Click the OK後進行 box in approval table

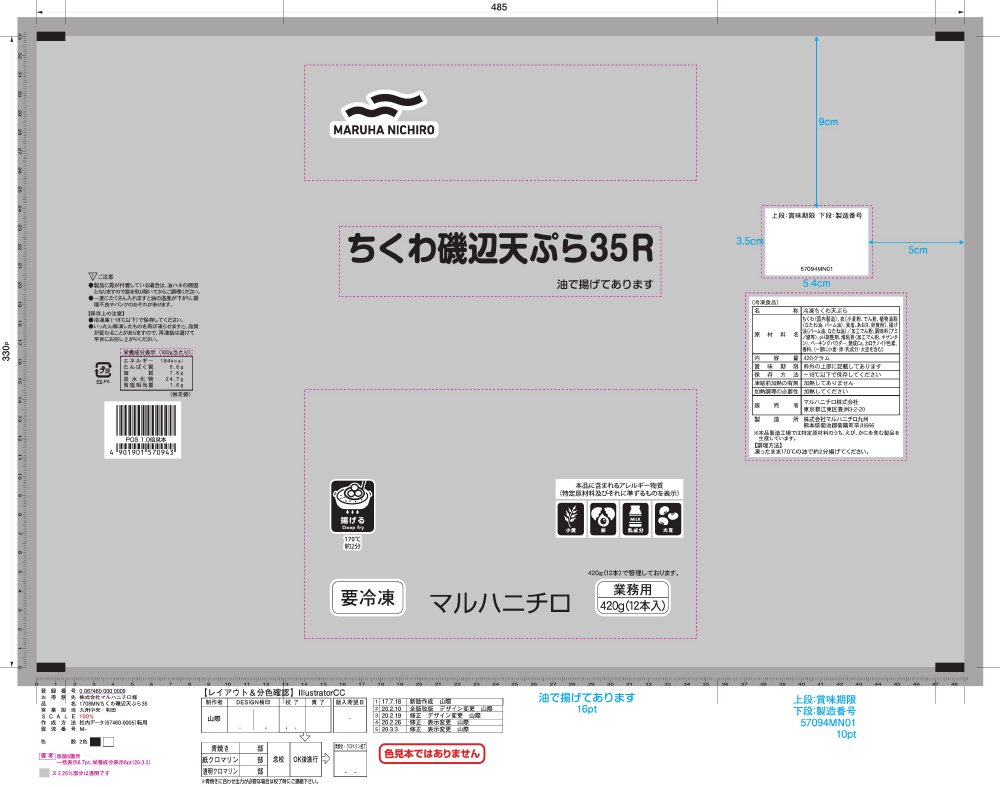point(305,759)
